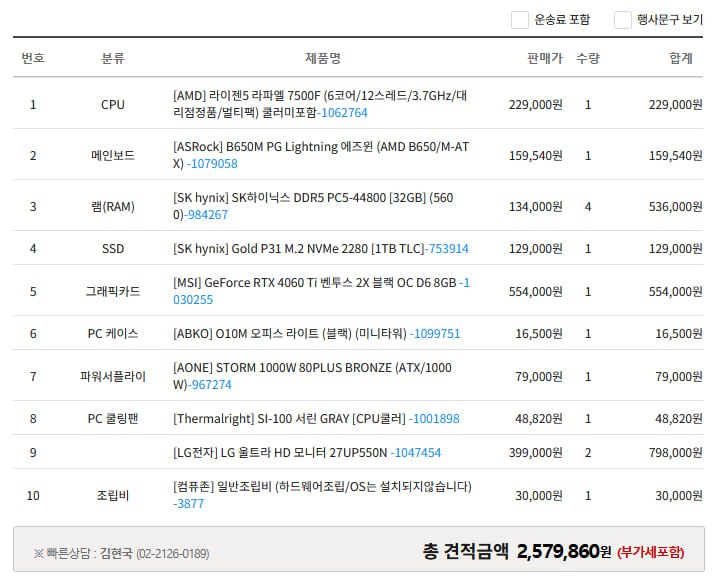
Task: Click the motherboard sale price 159,540원
Action: tap(536, 156)
